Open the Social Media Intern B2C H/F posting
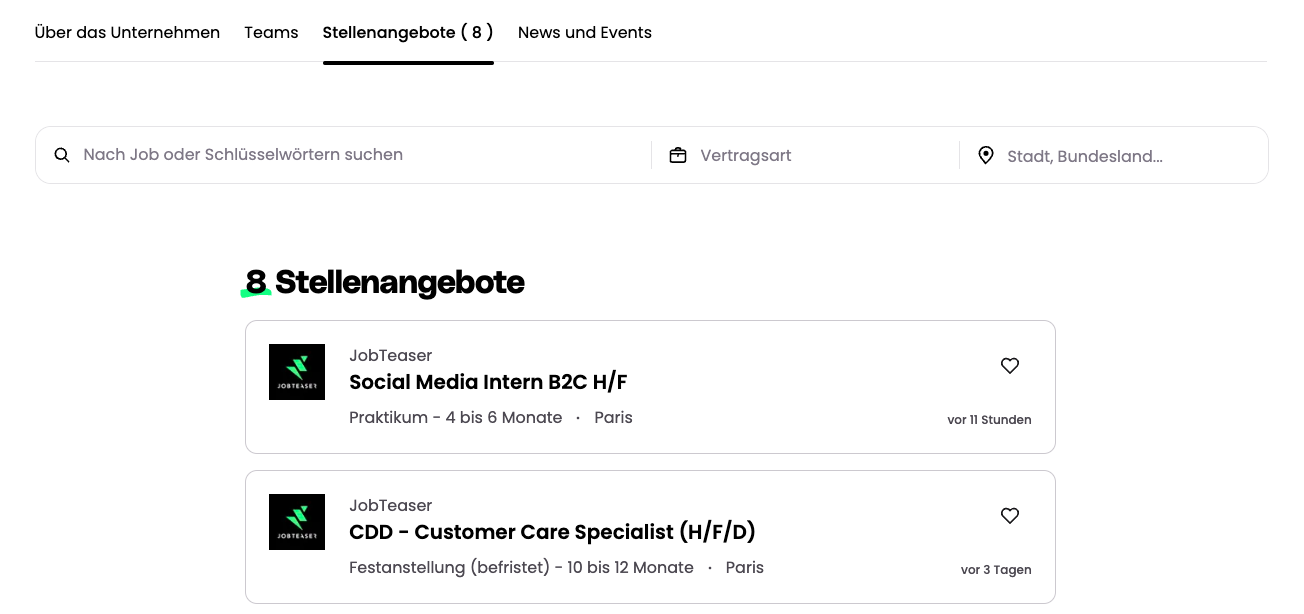 click(x=488, y=382)
